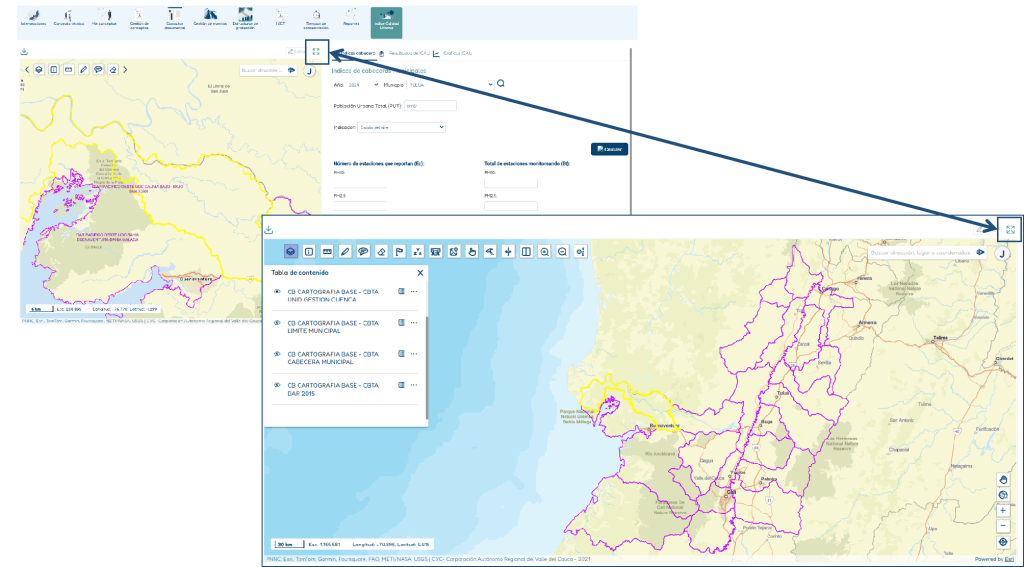Click the back-arrow navigation tool in large map toolbar
The height and width of the screenshot is (567, 1024).
pos(490,251)
